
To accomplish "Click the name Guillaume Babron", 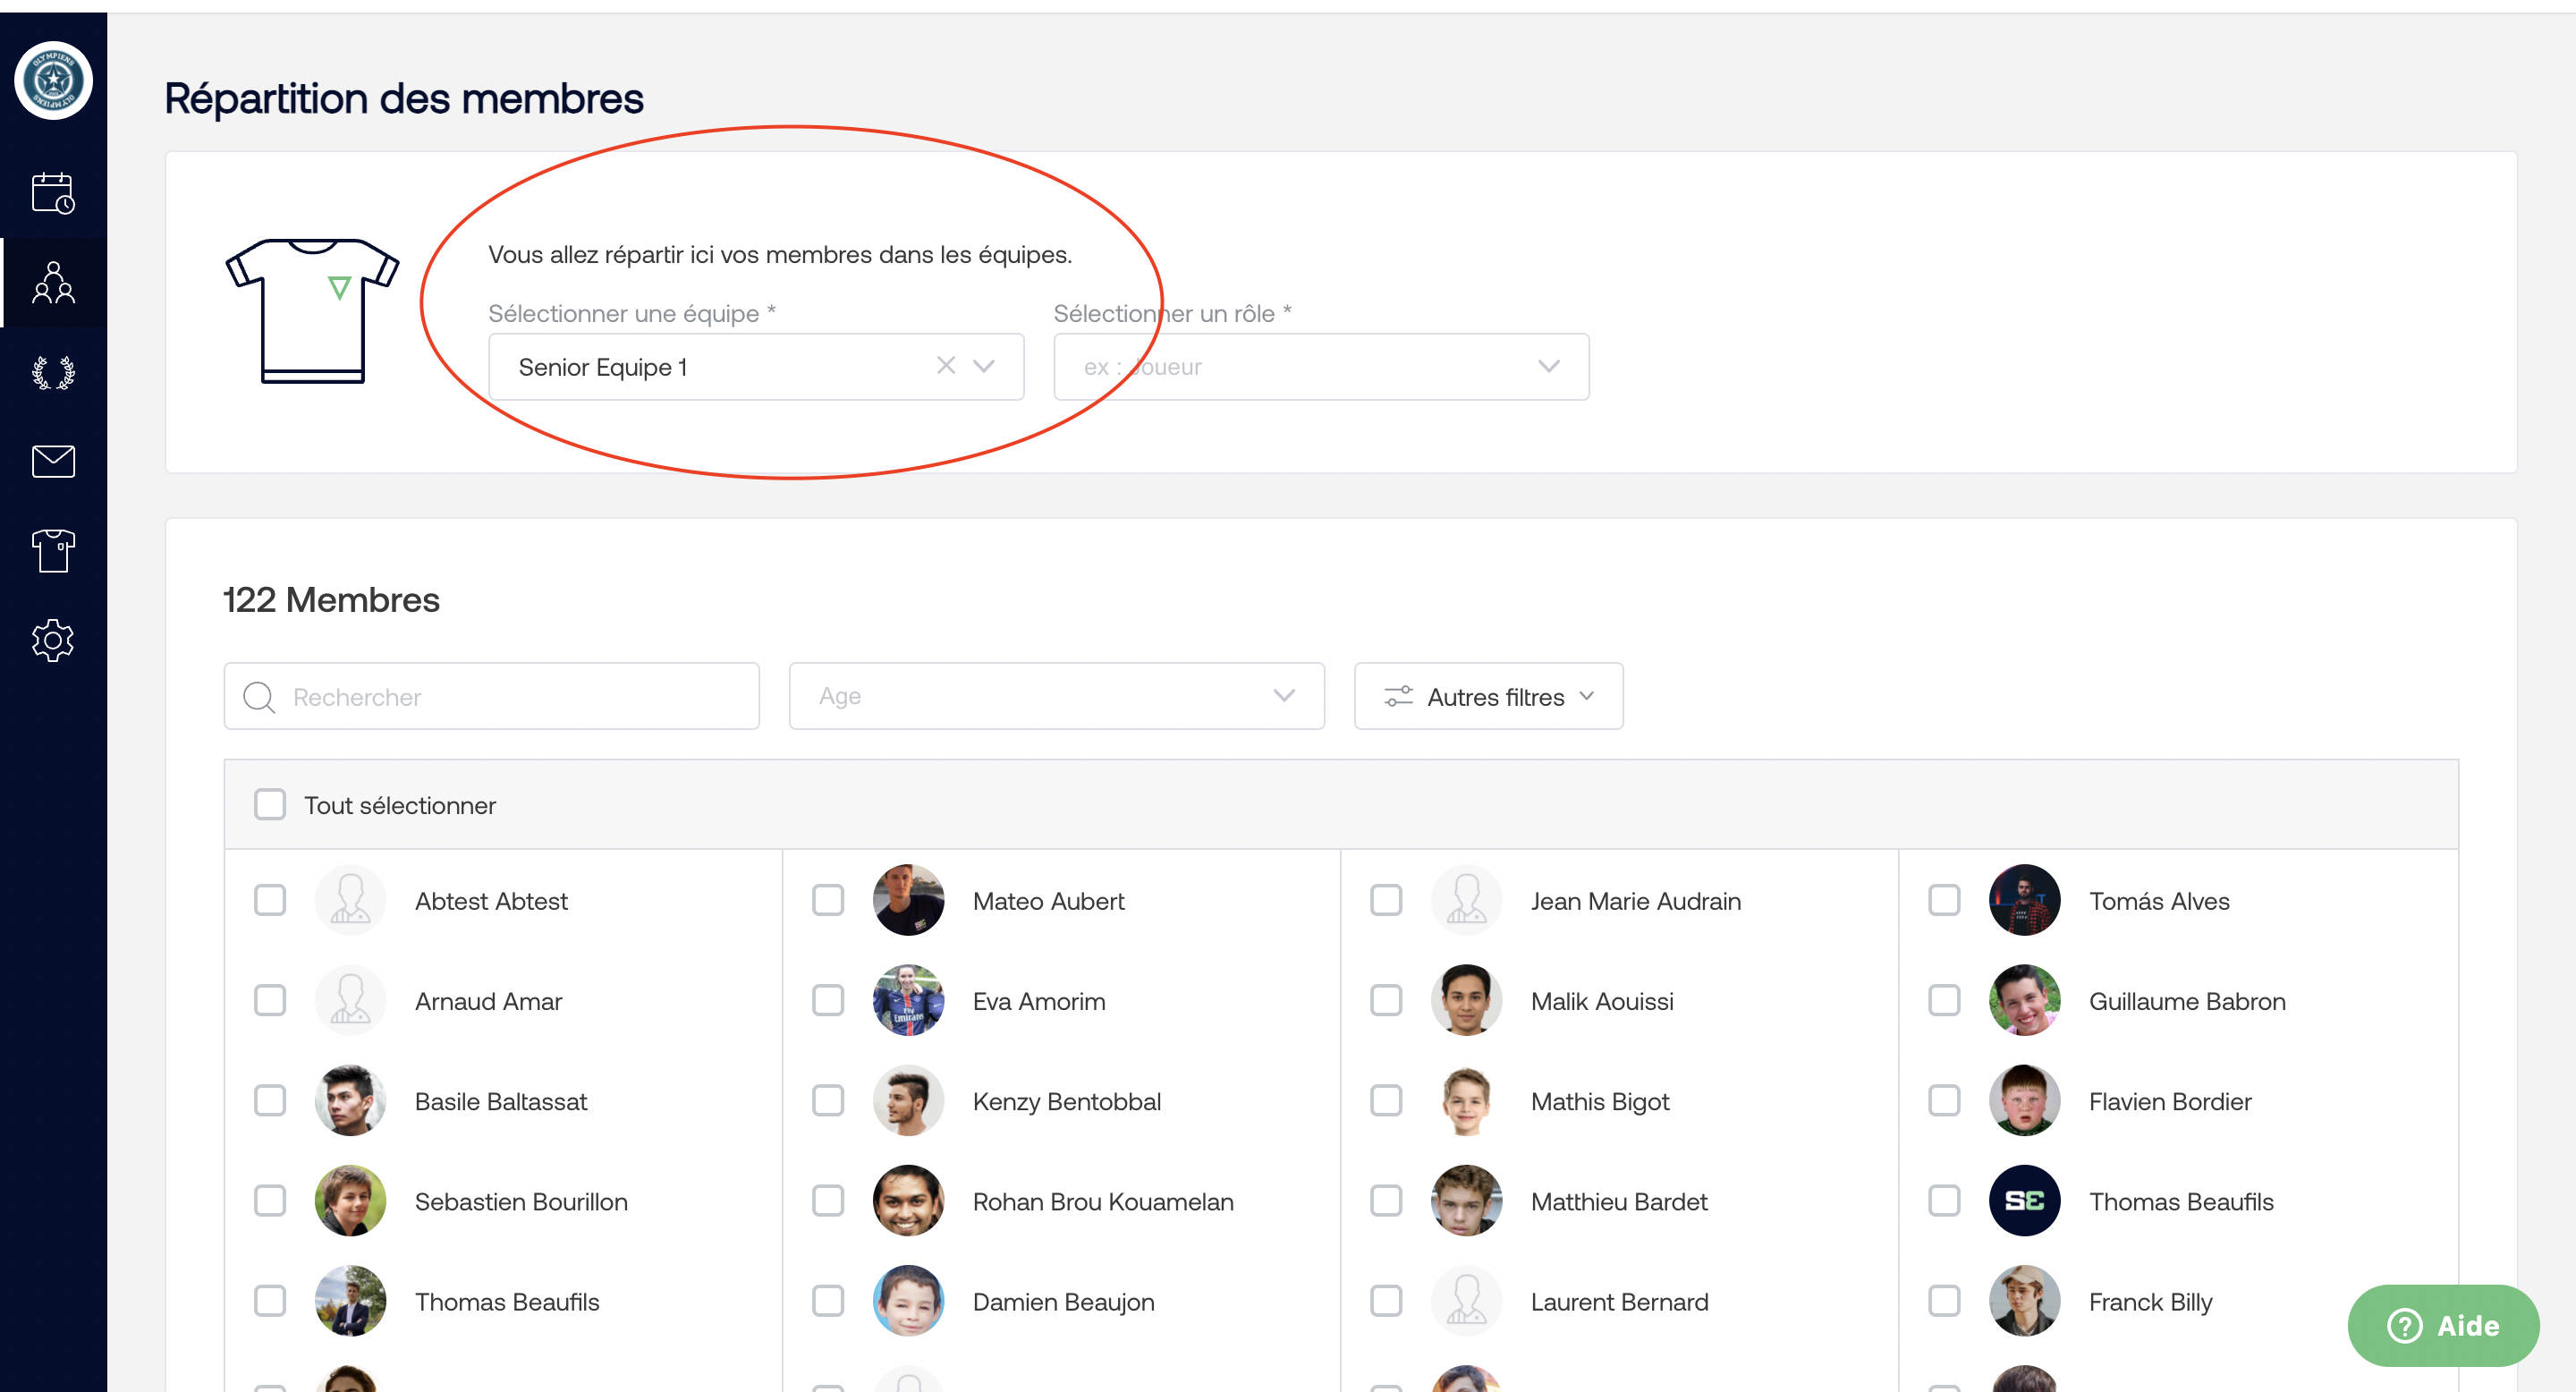I will pos(2187,1001).
